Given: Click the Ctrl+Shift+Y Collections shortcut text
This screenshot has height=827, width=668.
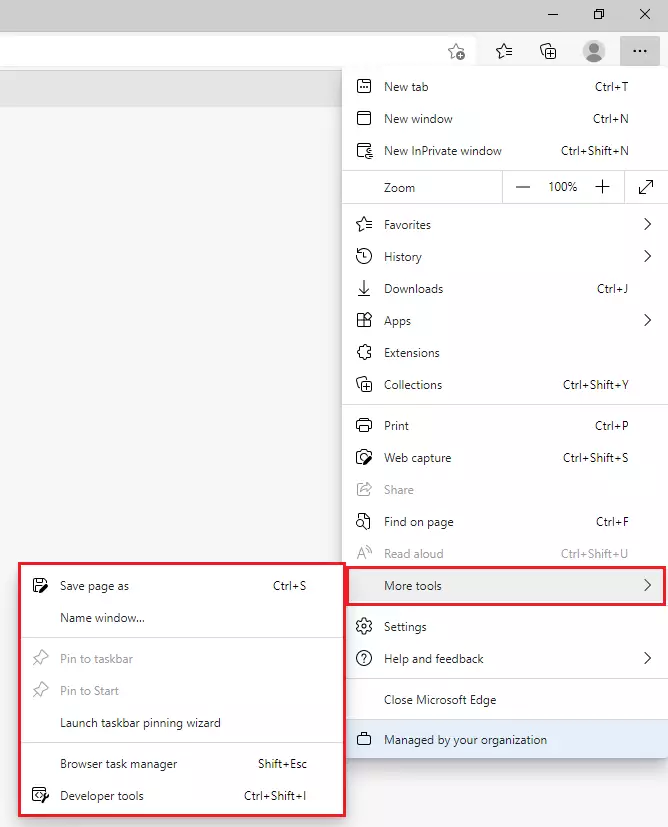Looking at the screenshot, I should coord(596,385).
